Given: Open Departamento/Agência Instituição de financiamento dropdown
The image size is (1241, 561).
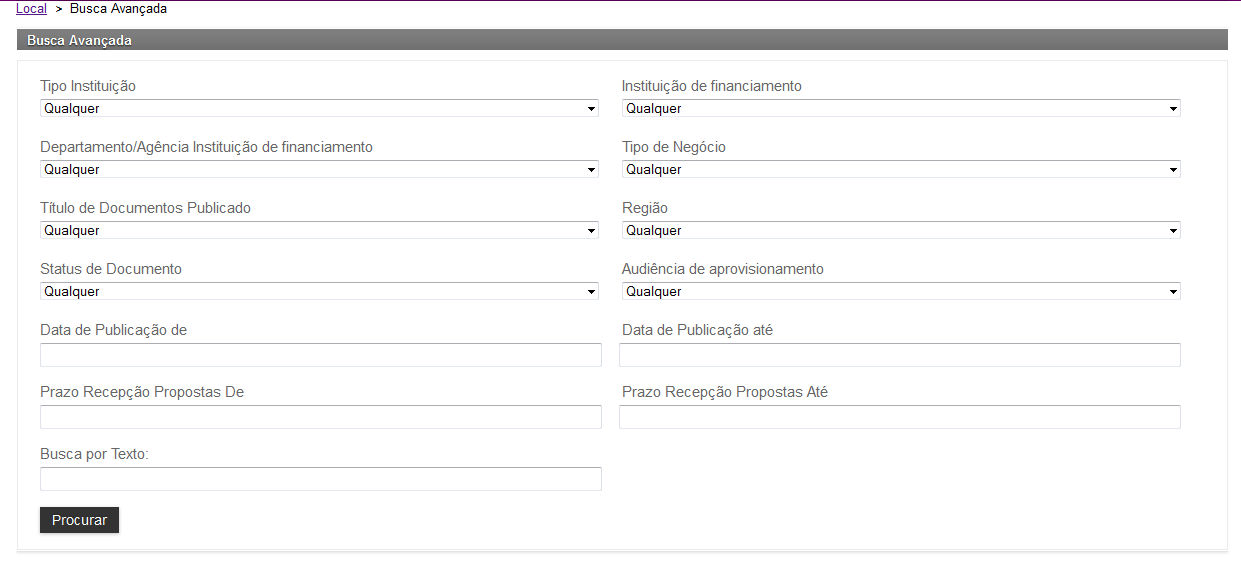Looking at the screenshot, I should click(319, 169).
